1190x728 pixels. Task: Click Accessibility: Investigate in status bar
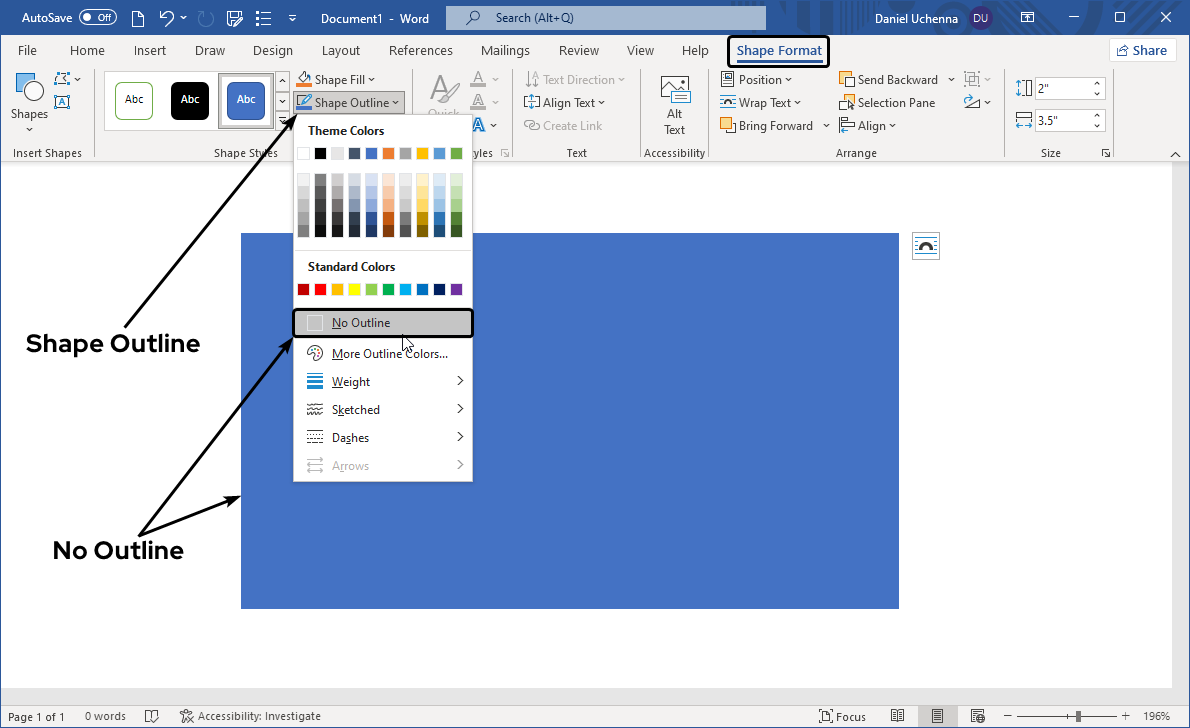[x=250, y=716]
